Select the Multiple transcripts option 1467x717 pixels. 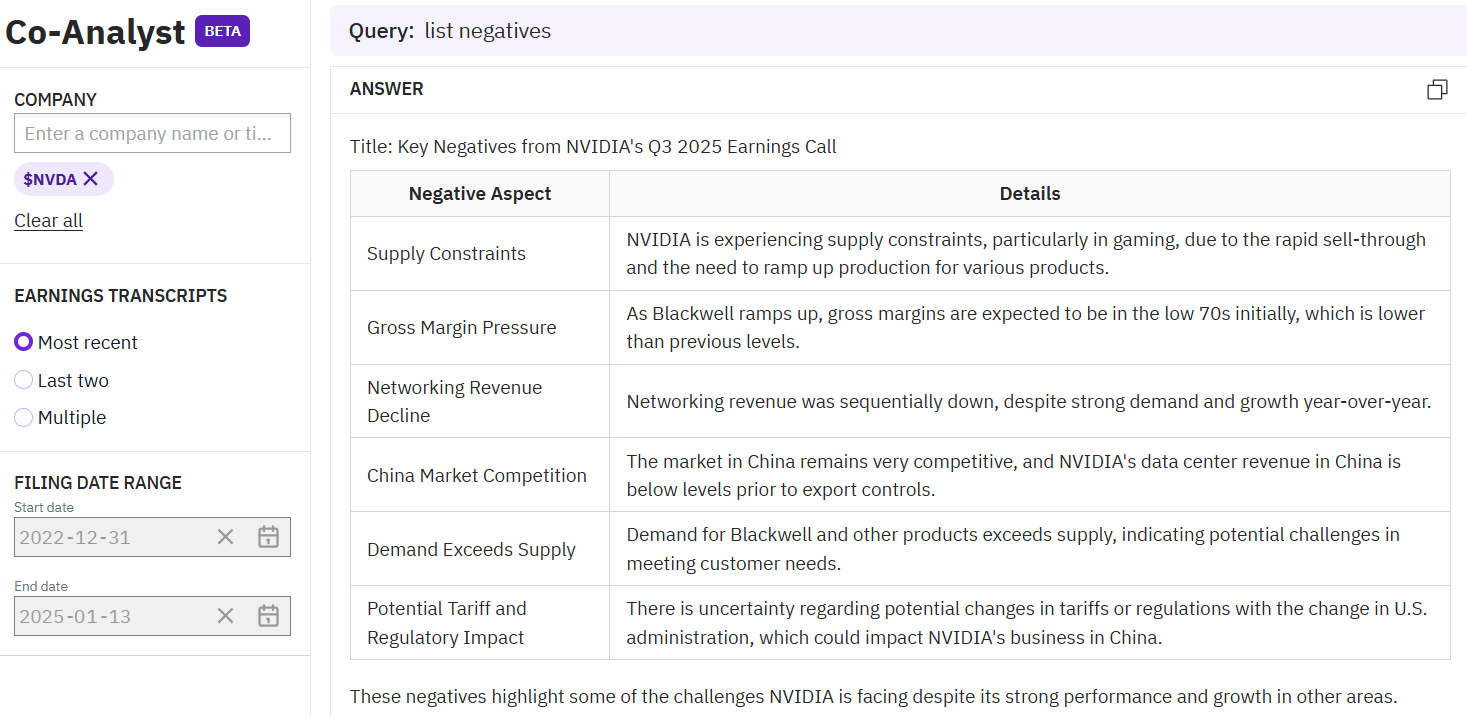tap(24, 417)
